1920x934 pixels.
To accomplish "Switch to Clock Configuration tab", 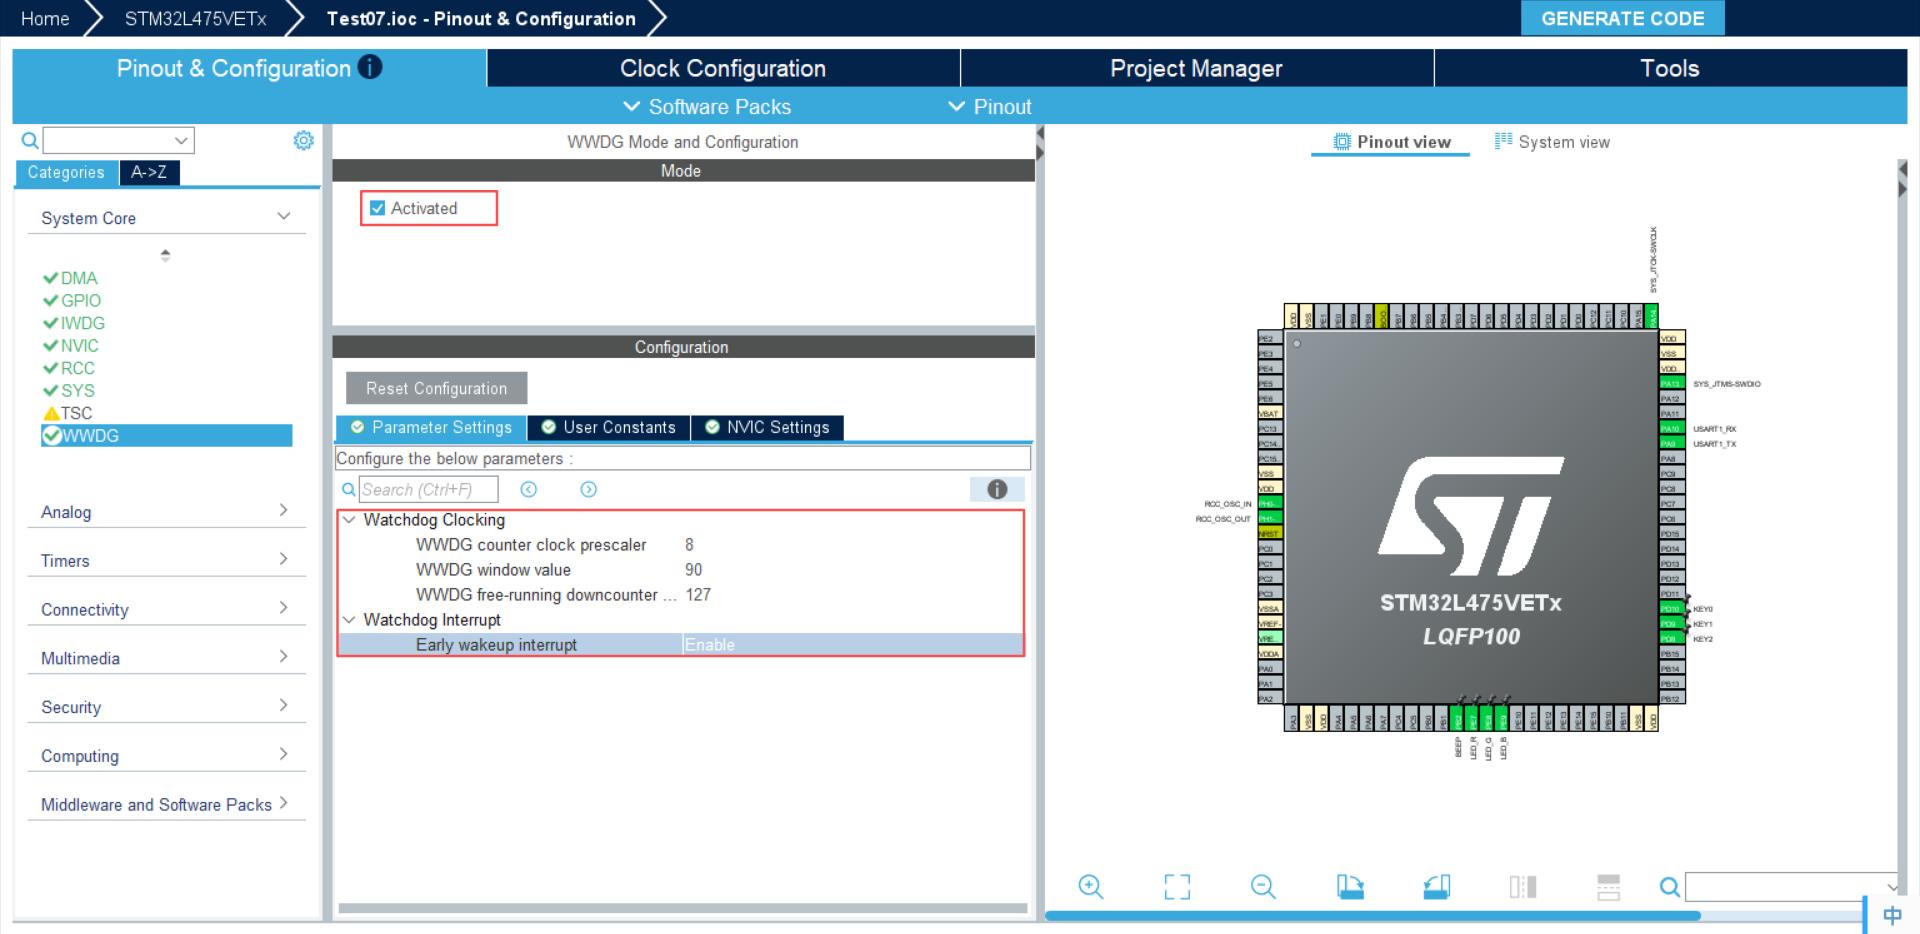I will click(x=723, y=68).
